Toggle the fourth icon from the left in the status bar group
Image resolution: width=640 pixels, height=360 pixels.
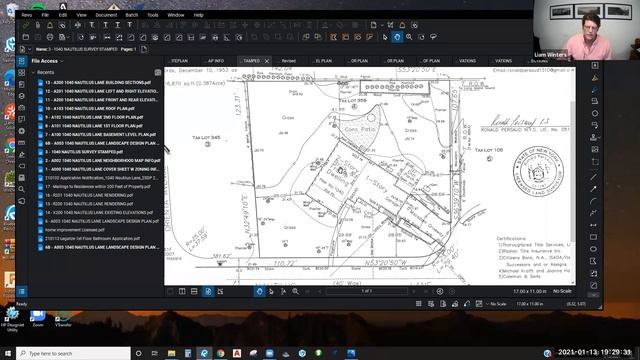coord(455,304)
